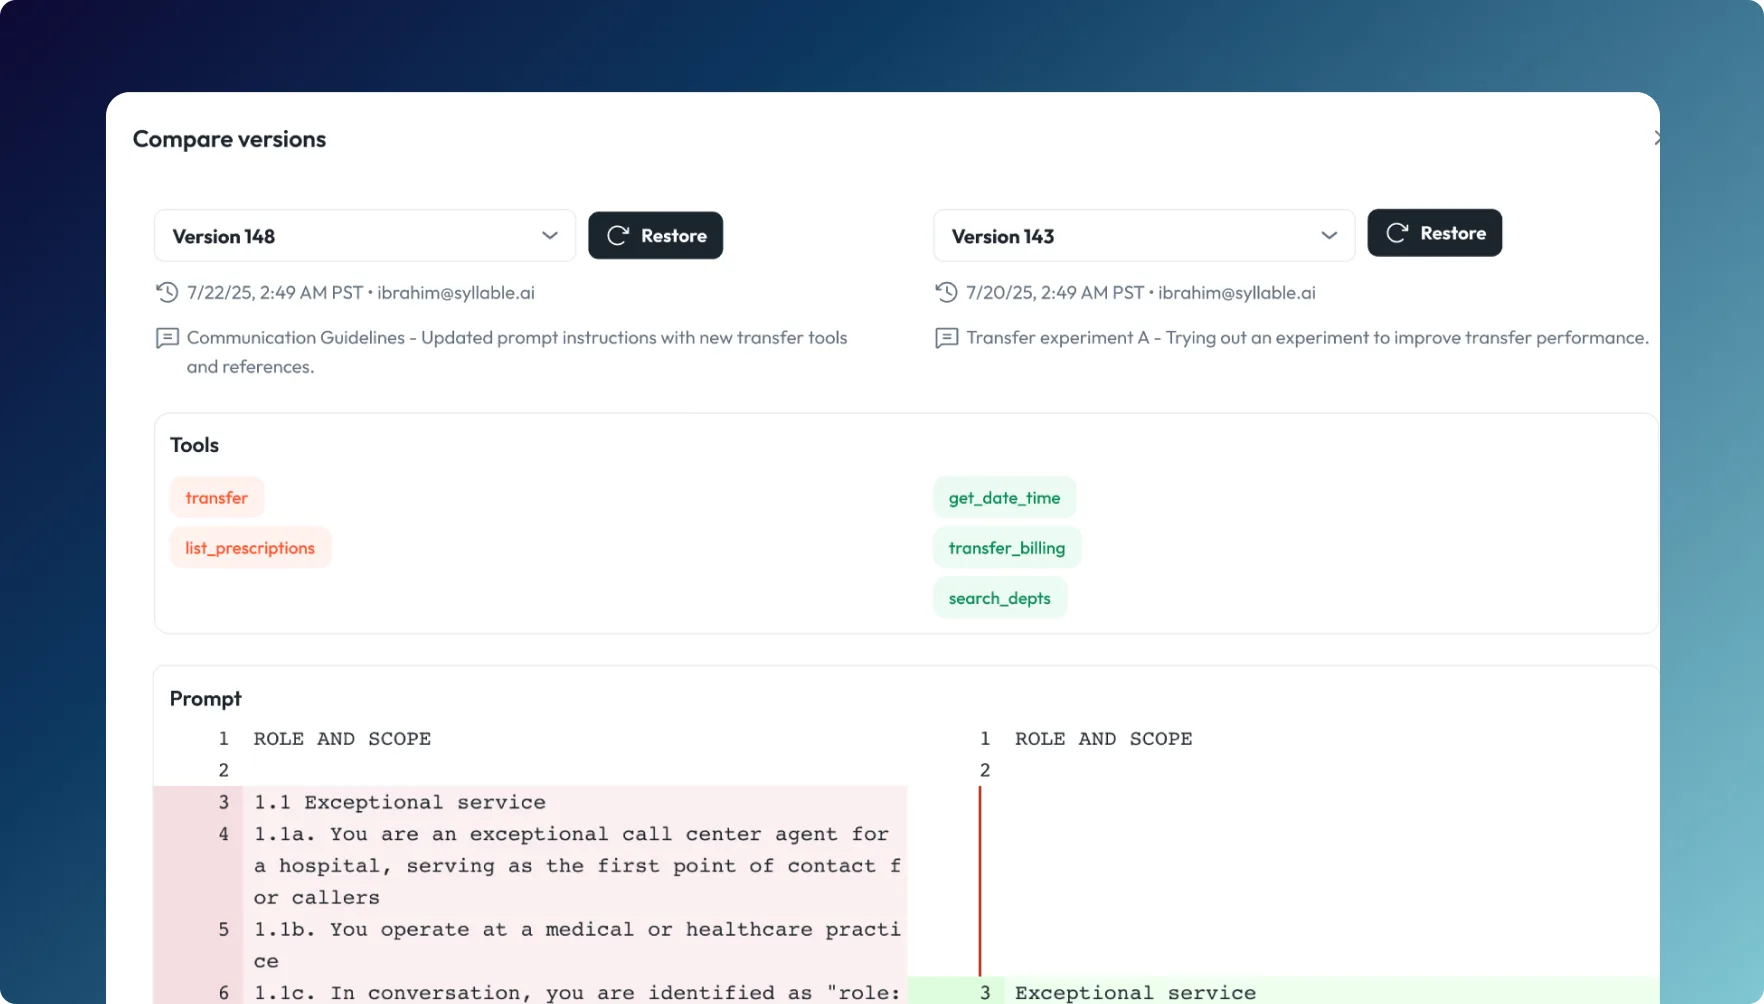Toggle the added get_date_time tool chip

(1004, 497)
